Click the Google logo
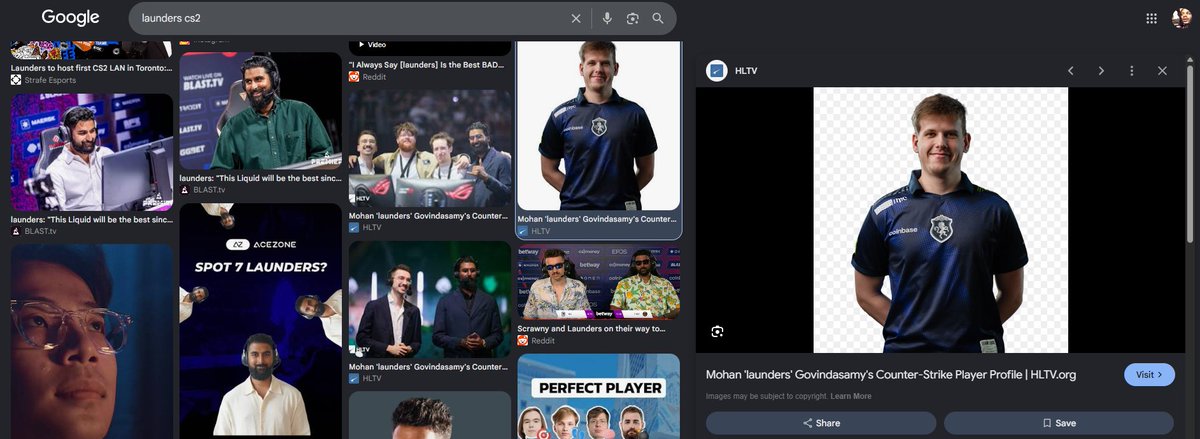Viewport: 1200px width, 439px height. 70,18
